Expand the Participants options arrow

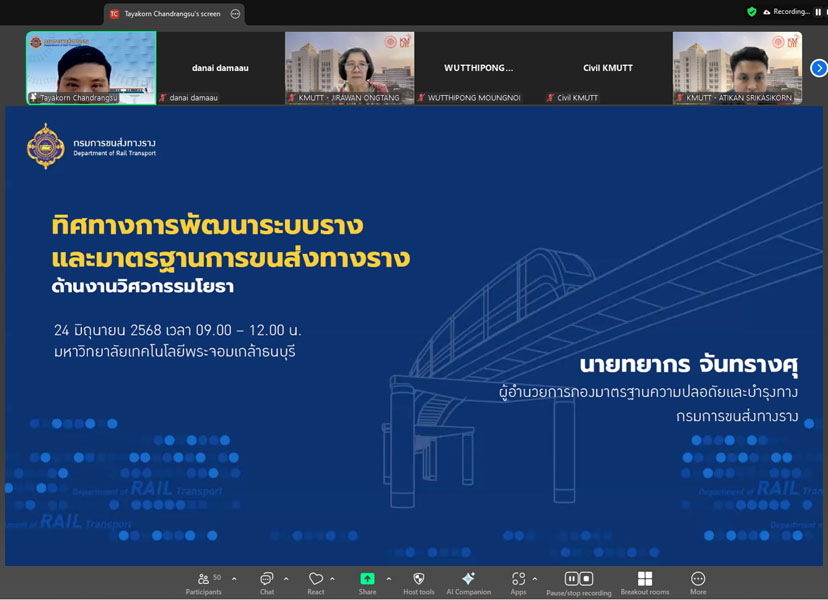click(x=234, y=579)
